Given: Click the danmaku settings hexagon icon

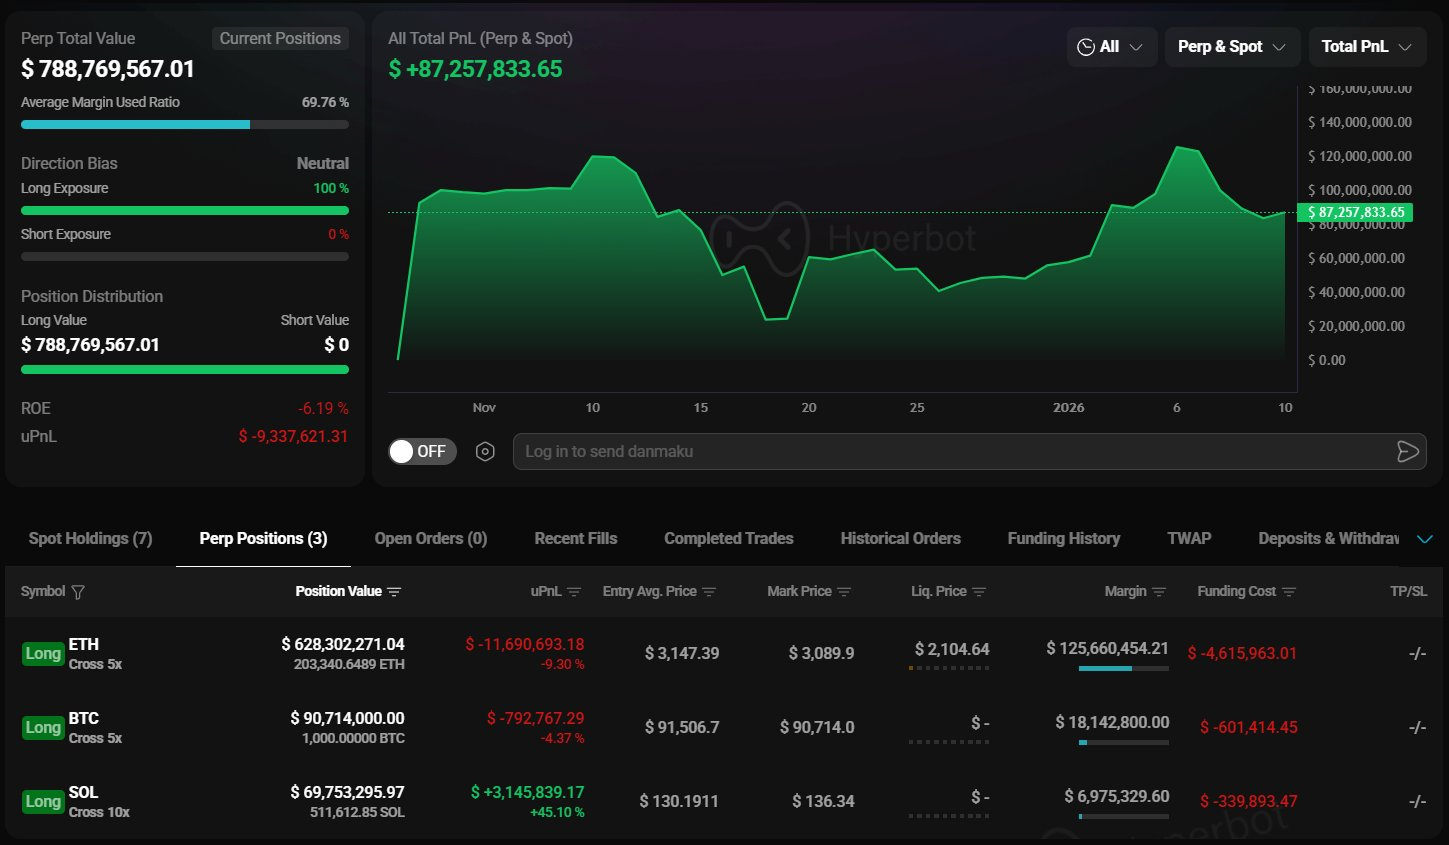Looking at the screenshot, I should pos(485,452).
